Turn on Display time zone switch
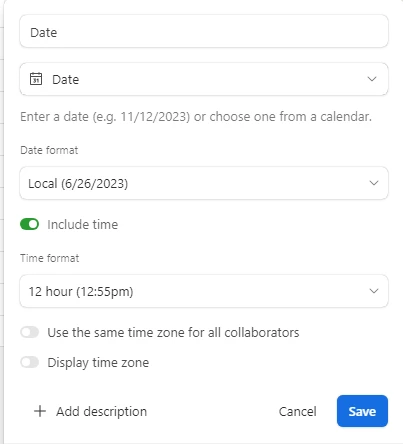 (x=30, y=362)
